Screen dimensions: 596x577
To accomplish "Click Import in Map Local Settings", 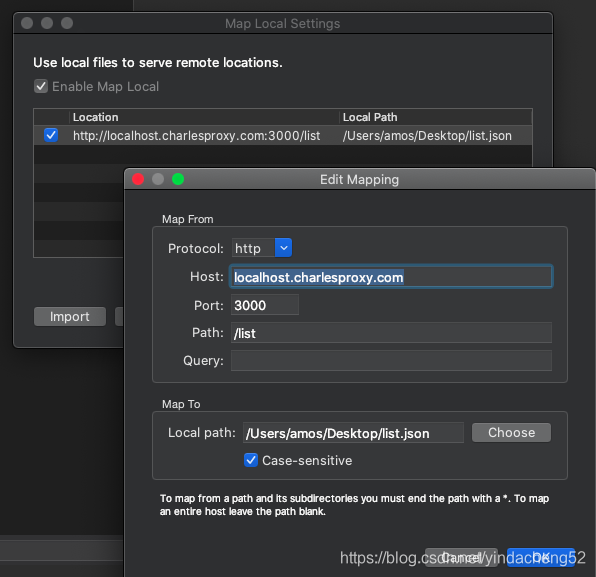I will click(70, 317).
